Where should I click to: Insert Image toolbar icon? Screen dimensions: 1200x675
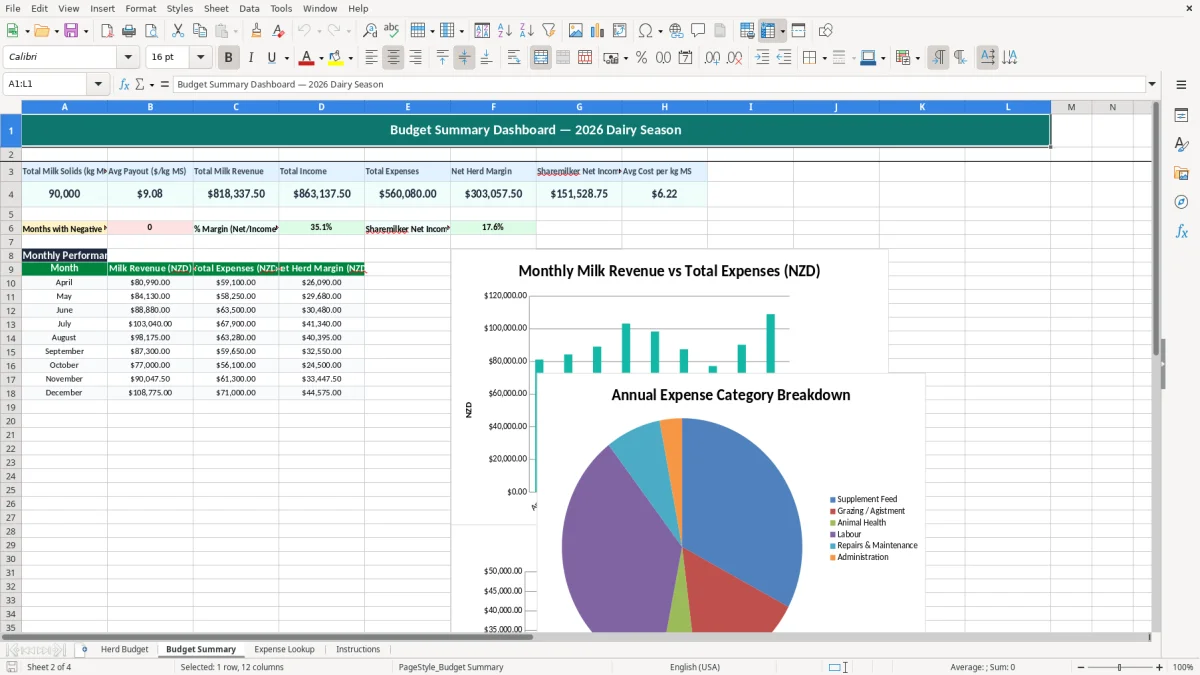(576, 31)
